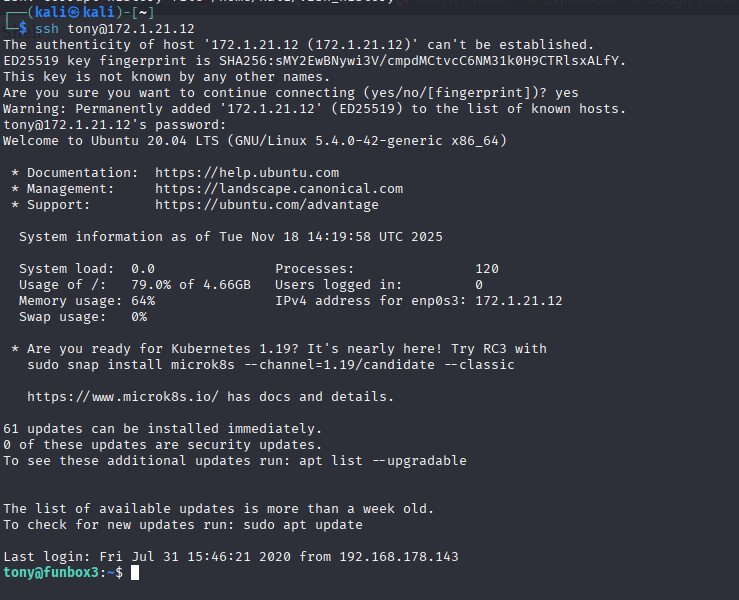Click the ssh tony@172.1.21.12 command text
This screenshot has height=600, width=739.
pyautogui.click(x=115, y=29)
